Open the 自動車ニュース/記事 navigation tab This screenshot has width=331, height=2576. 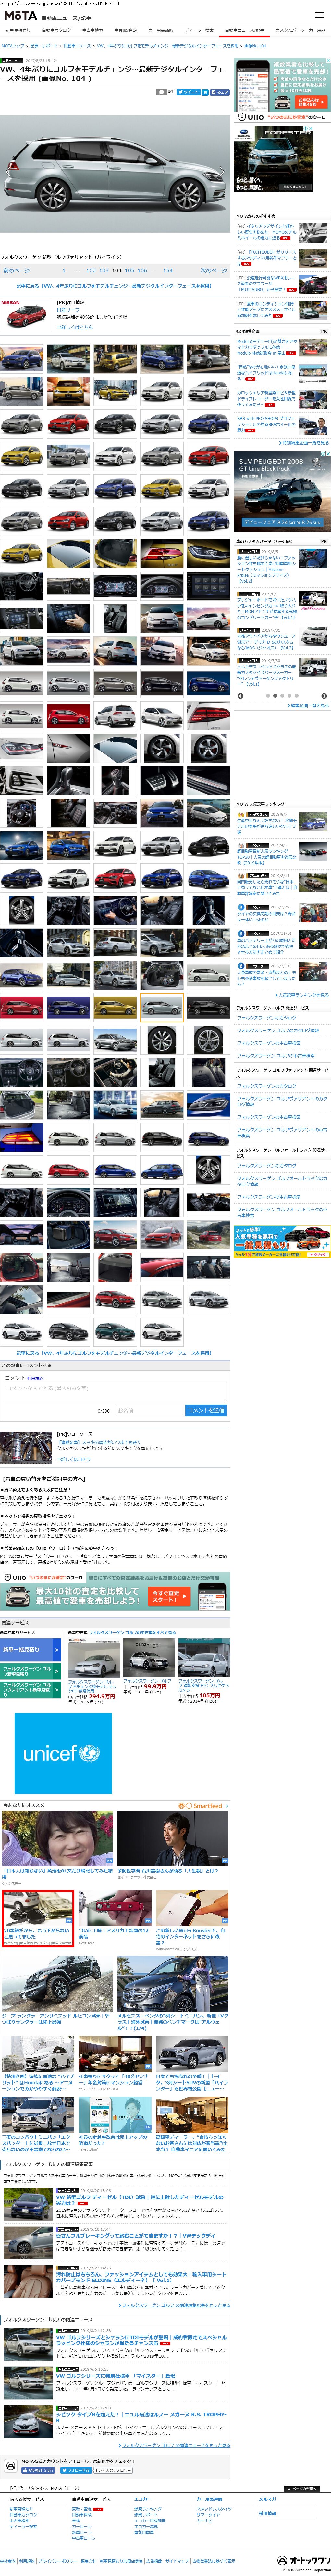pos(245,30)
